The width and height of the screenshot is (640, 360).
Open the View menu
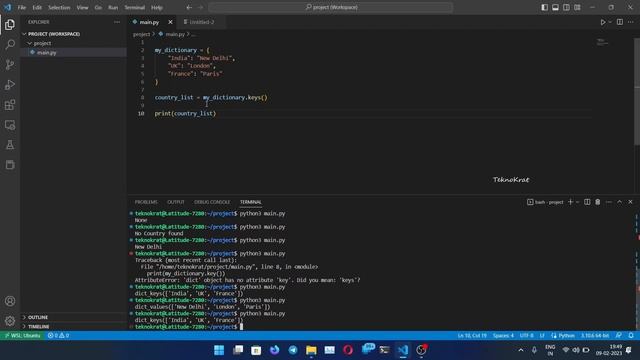tap(82, 7)
